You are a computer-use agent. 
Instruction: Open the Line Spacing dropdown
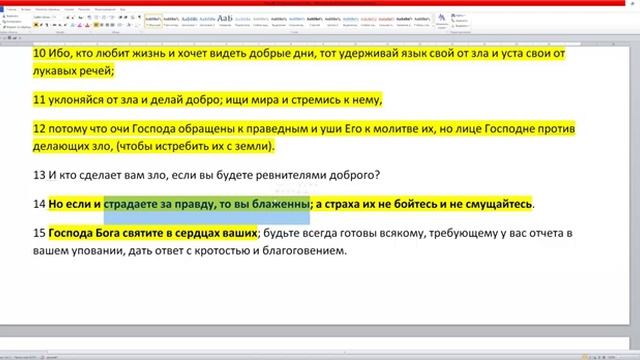(x=119, y=25)
